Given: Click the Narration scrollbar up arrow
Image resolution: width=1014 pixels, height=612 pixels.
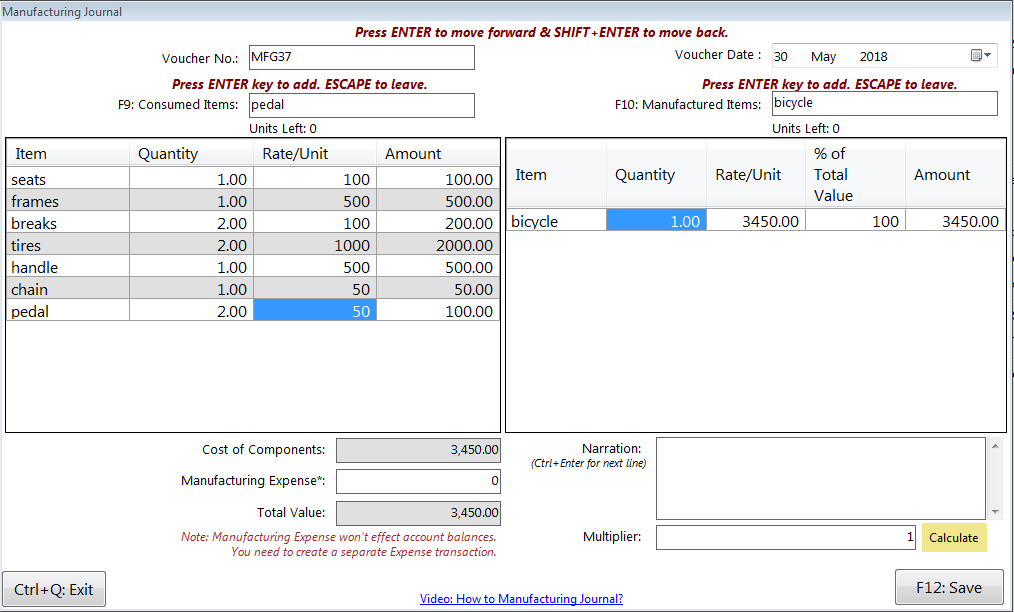Looking at the screenshot, I should pos(995,446).
